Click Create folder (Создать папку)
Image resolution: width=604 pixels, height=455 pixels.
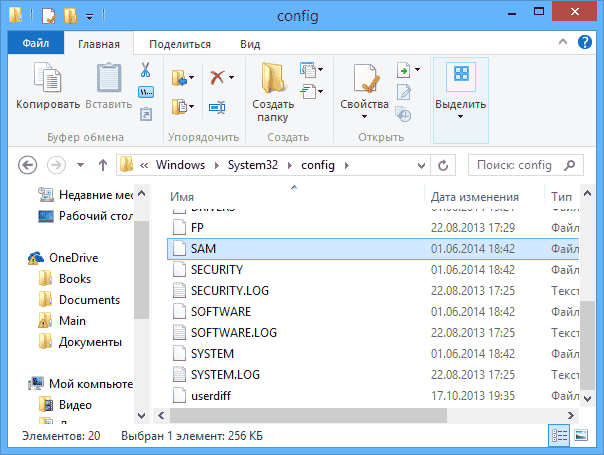pyautogui.click(x=273, y=92)
